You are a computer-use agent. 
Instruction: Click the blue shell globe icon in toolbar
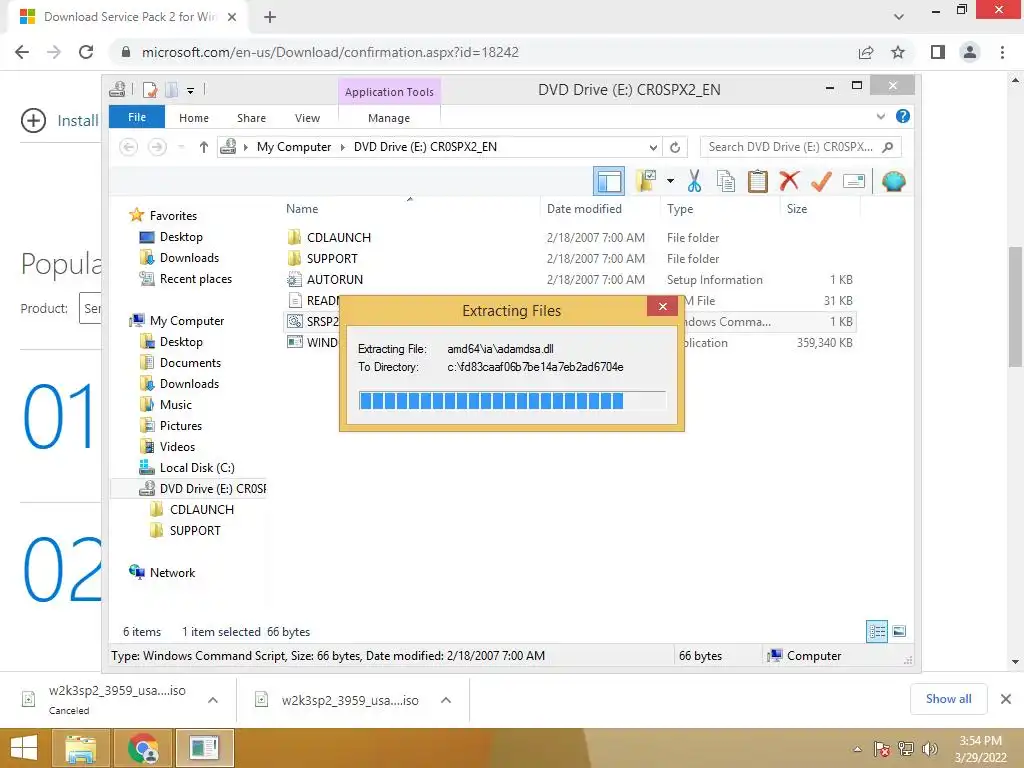pyautogui.click(x=893, y=181)
